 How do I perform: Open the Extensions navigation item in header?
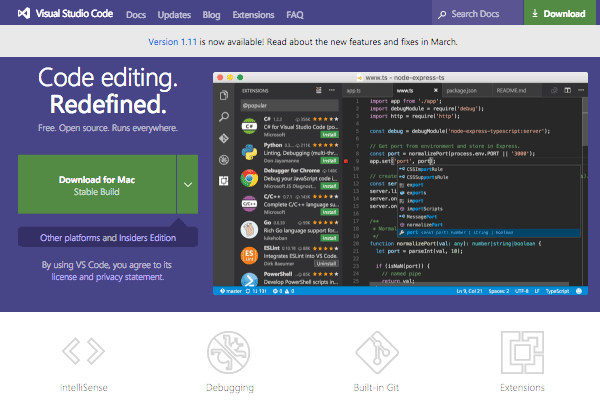click(253, 15)
